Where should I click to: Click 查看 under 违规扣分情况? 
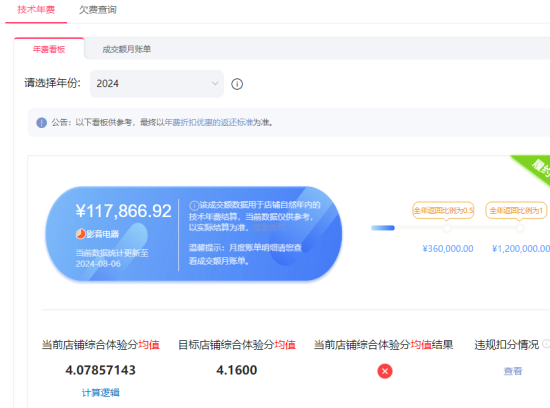[x=513, y=371]
